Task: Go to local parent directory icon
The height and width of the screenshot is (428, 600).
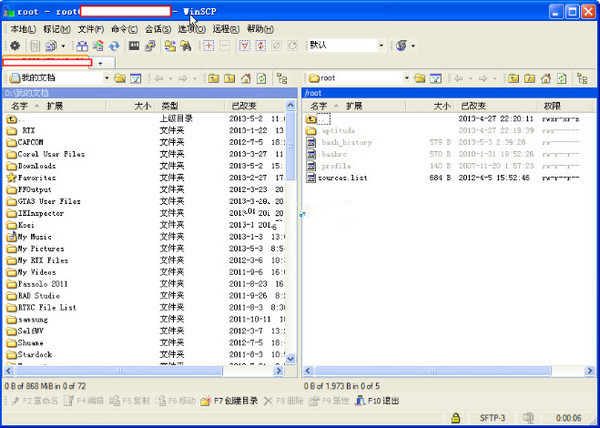Action: tap(214, 78)
